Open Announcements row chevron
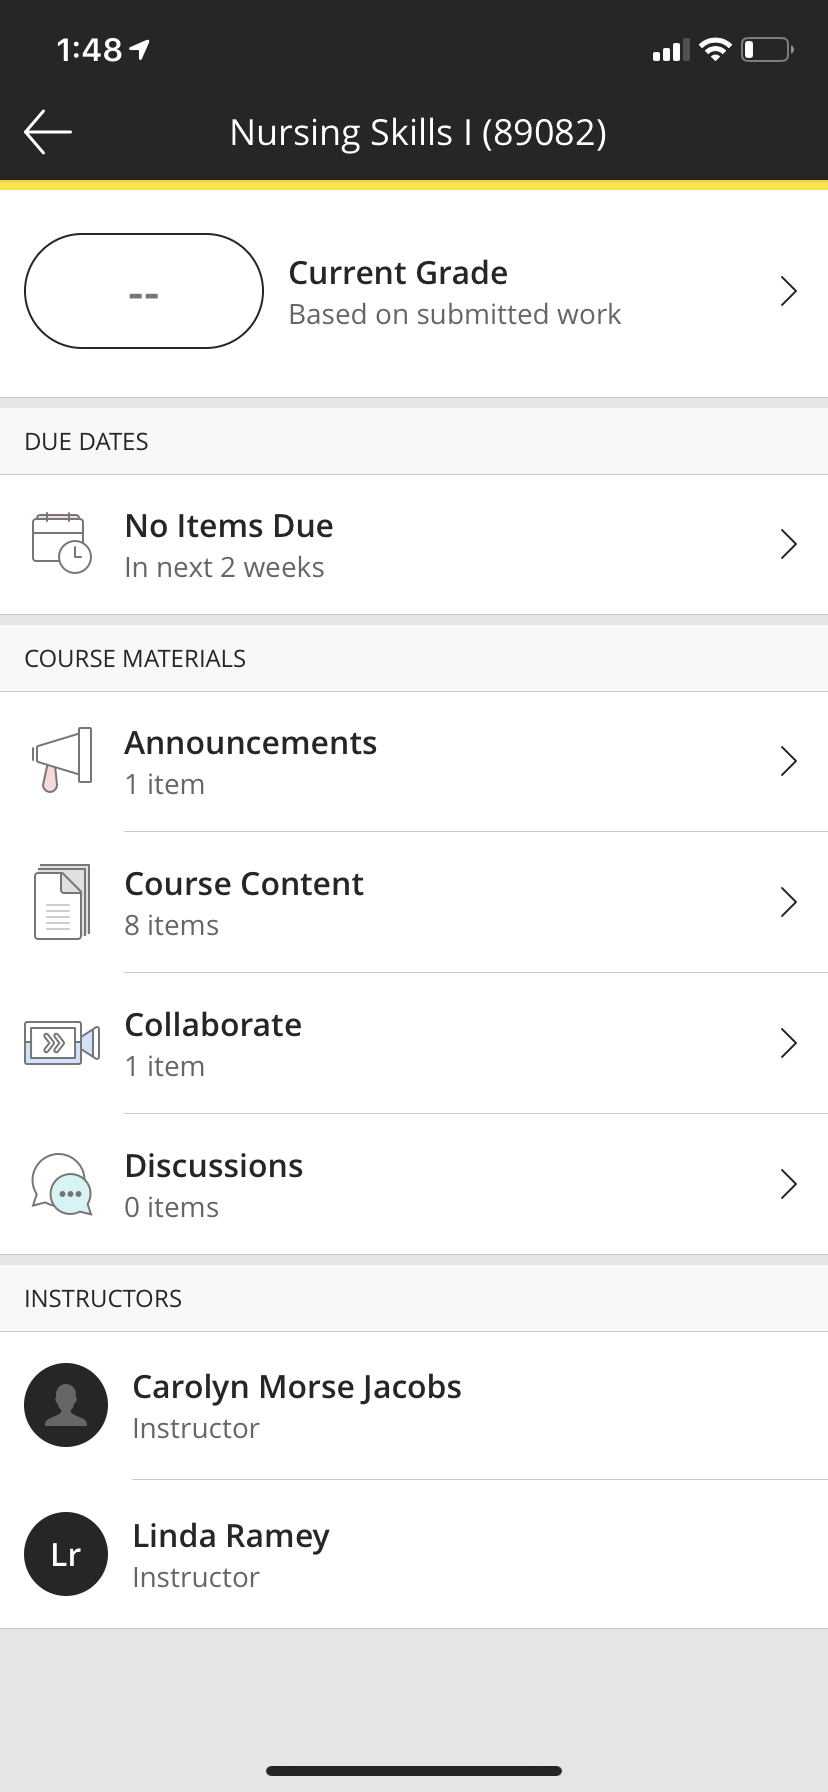 [789, 761]
